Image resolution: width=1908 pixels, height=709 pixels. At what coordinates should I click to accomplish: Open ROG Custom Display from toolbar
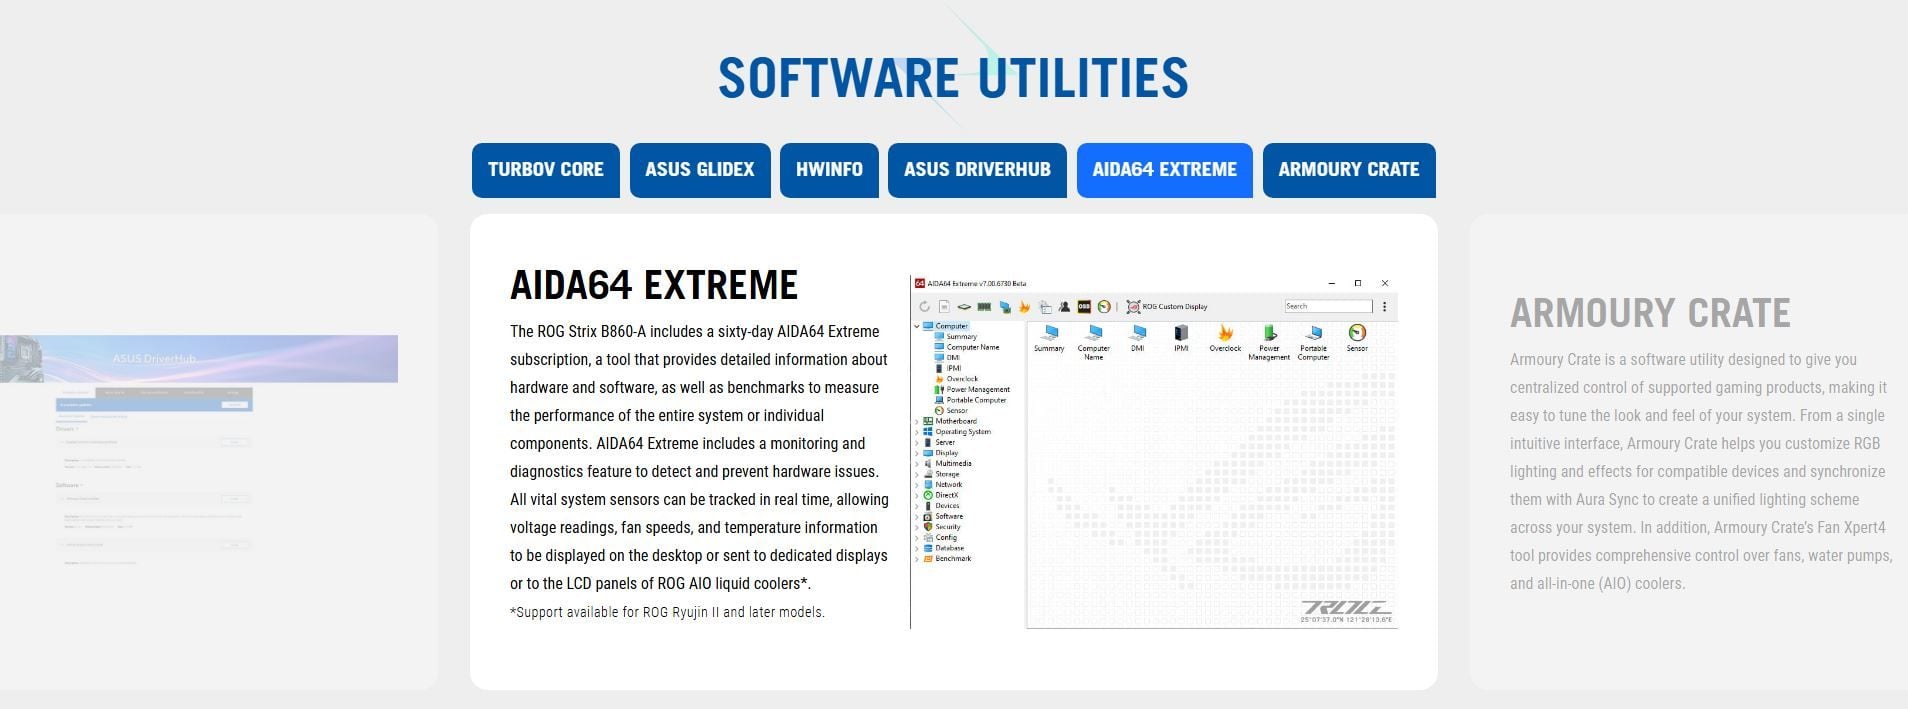click(1167, 307)
